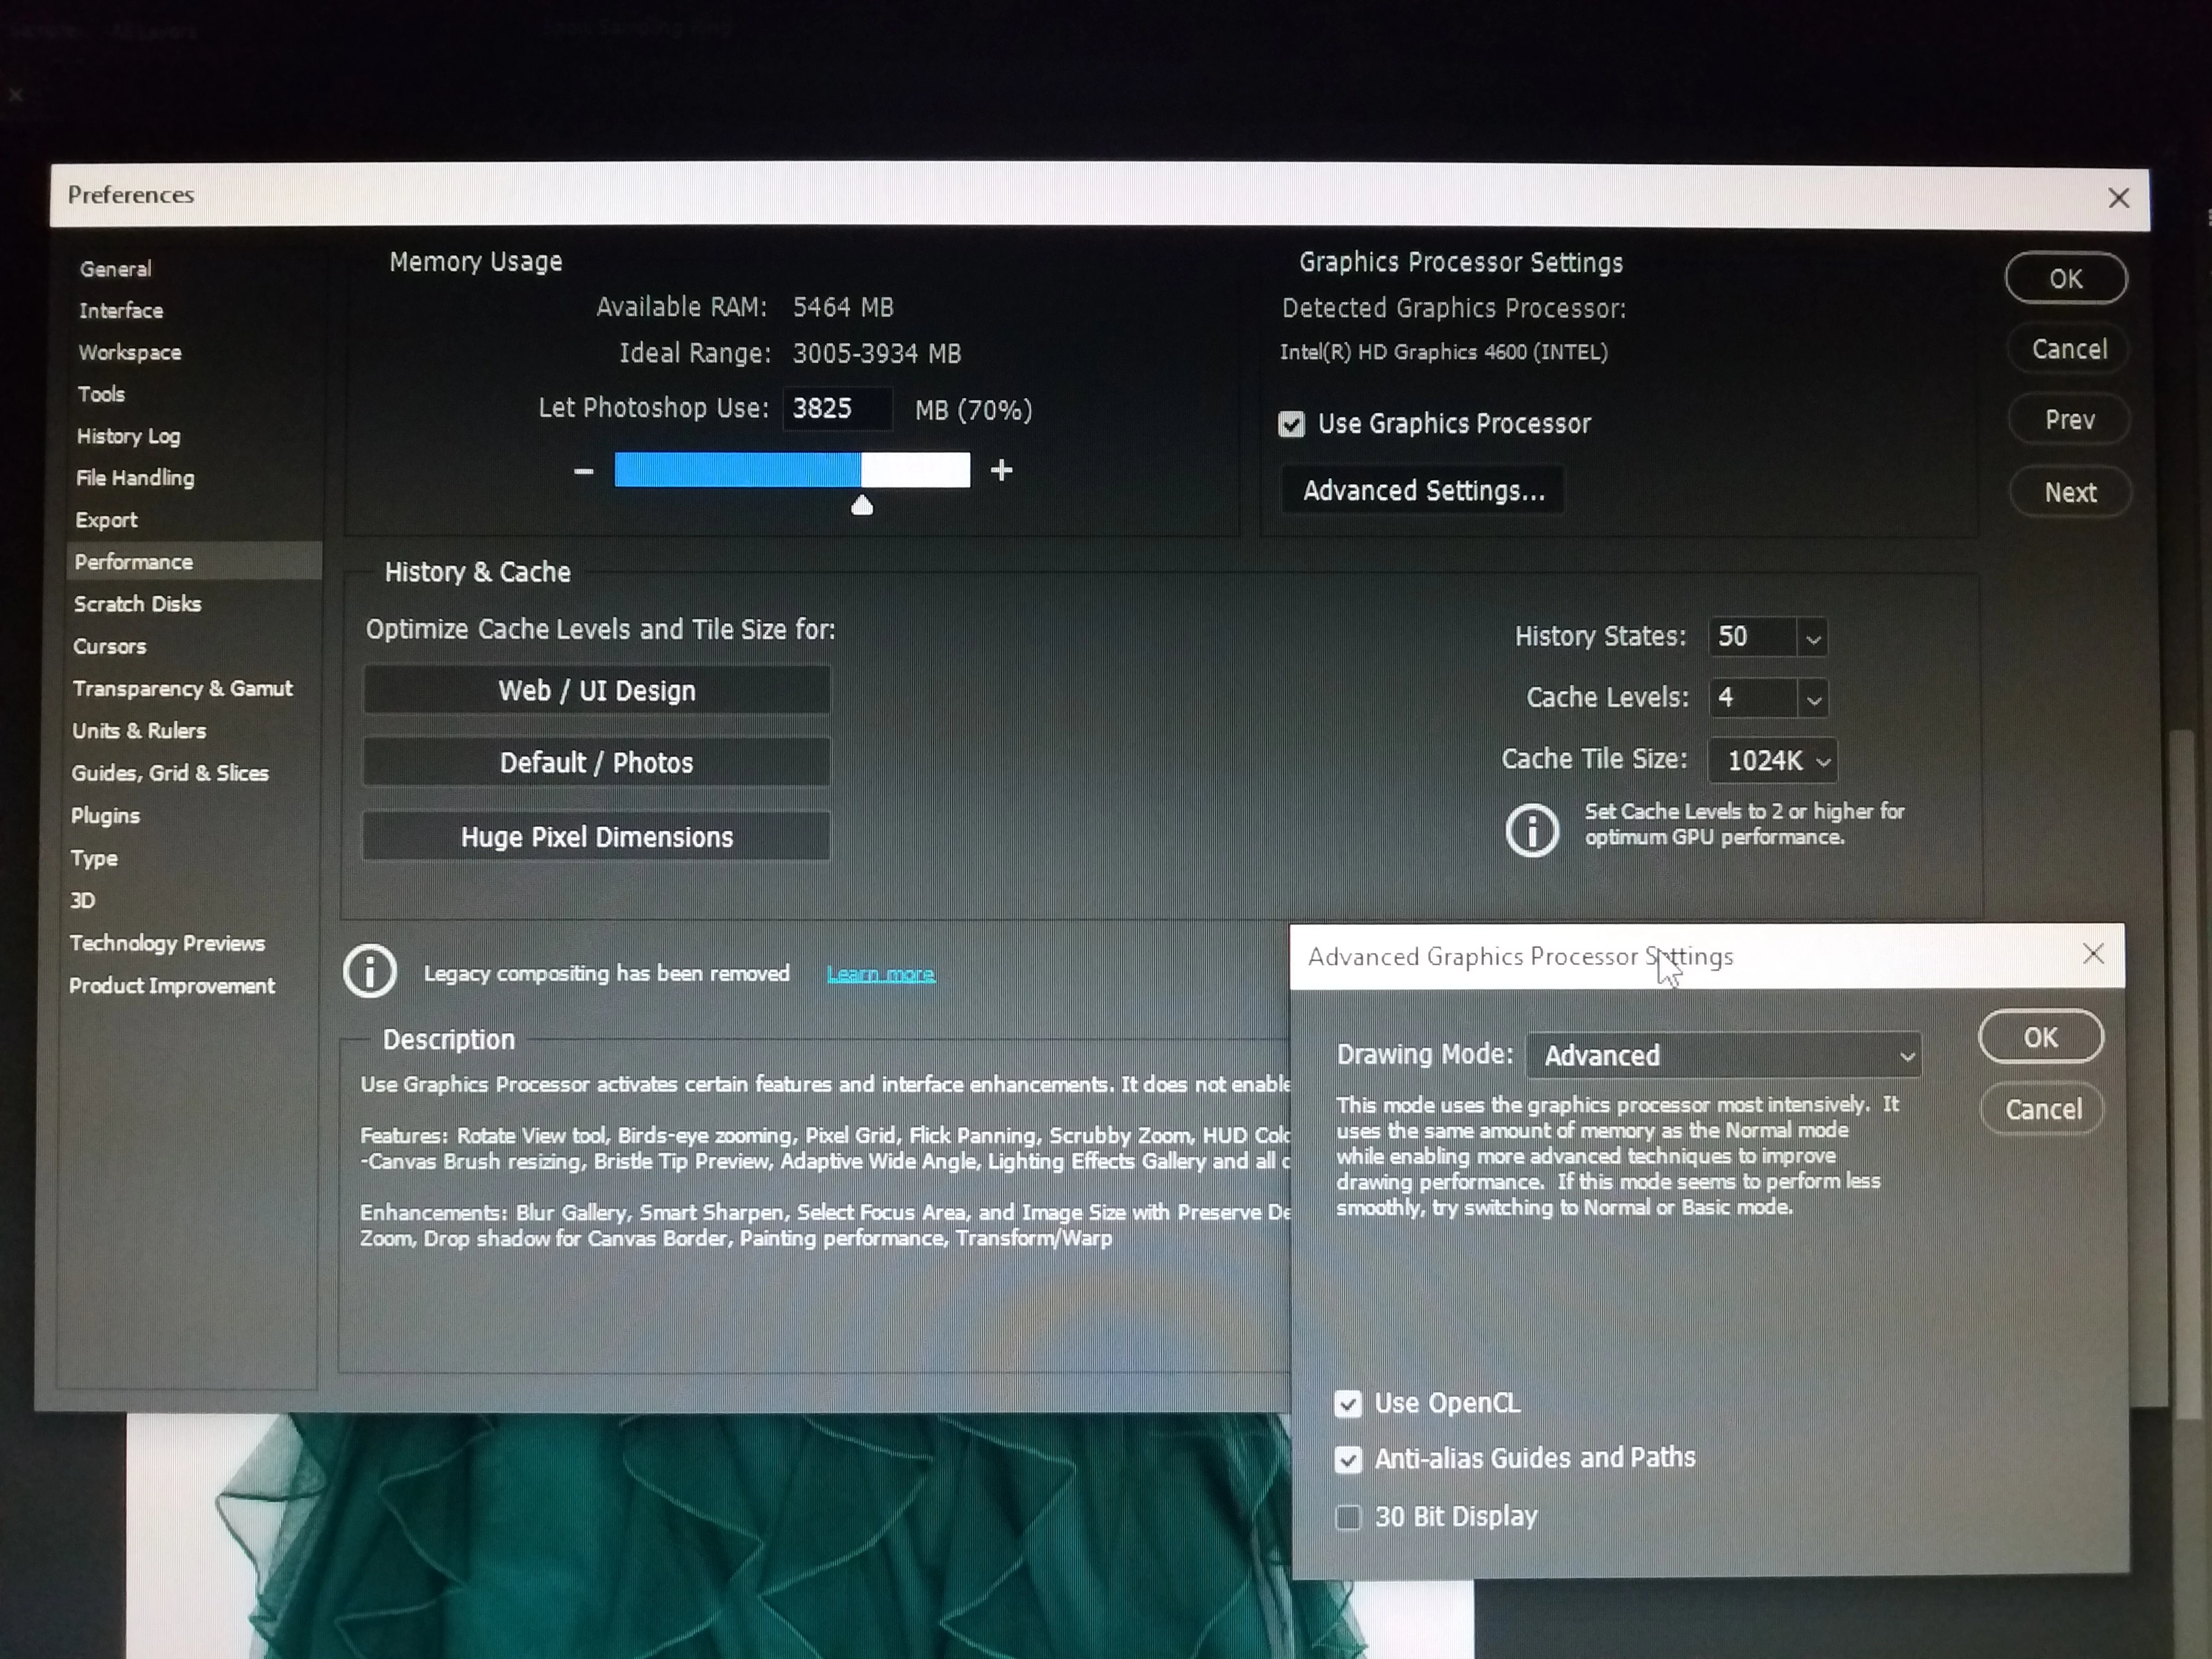Switch to the Scratch Disks category
The height and width of the screenshot is (1659, 2212).
(x=138, y=604)
